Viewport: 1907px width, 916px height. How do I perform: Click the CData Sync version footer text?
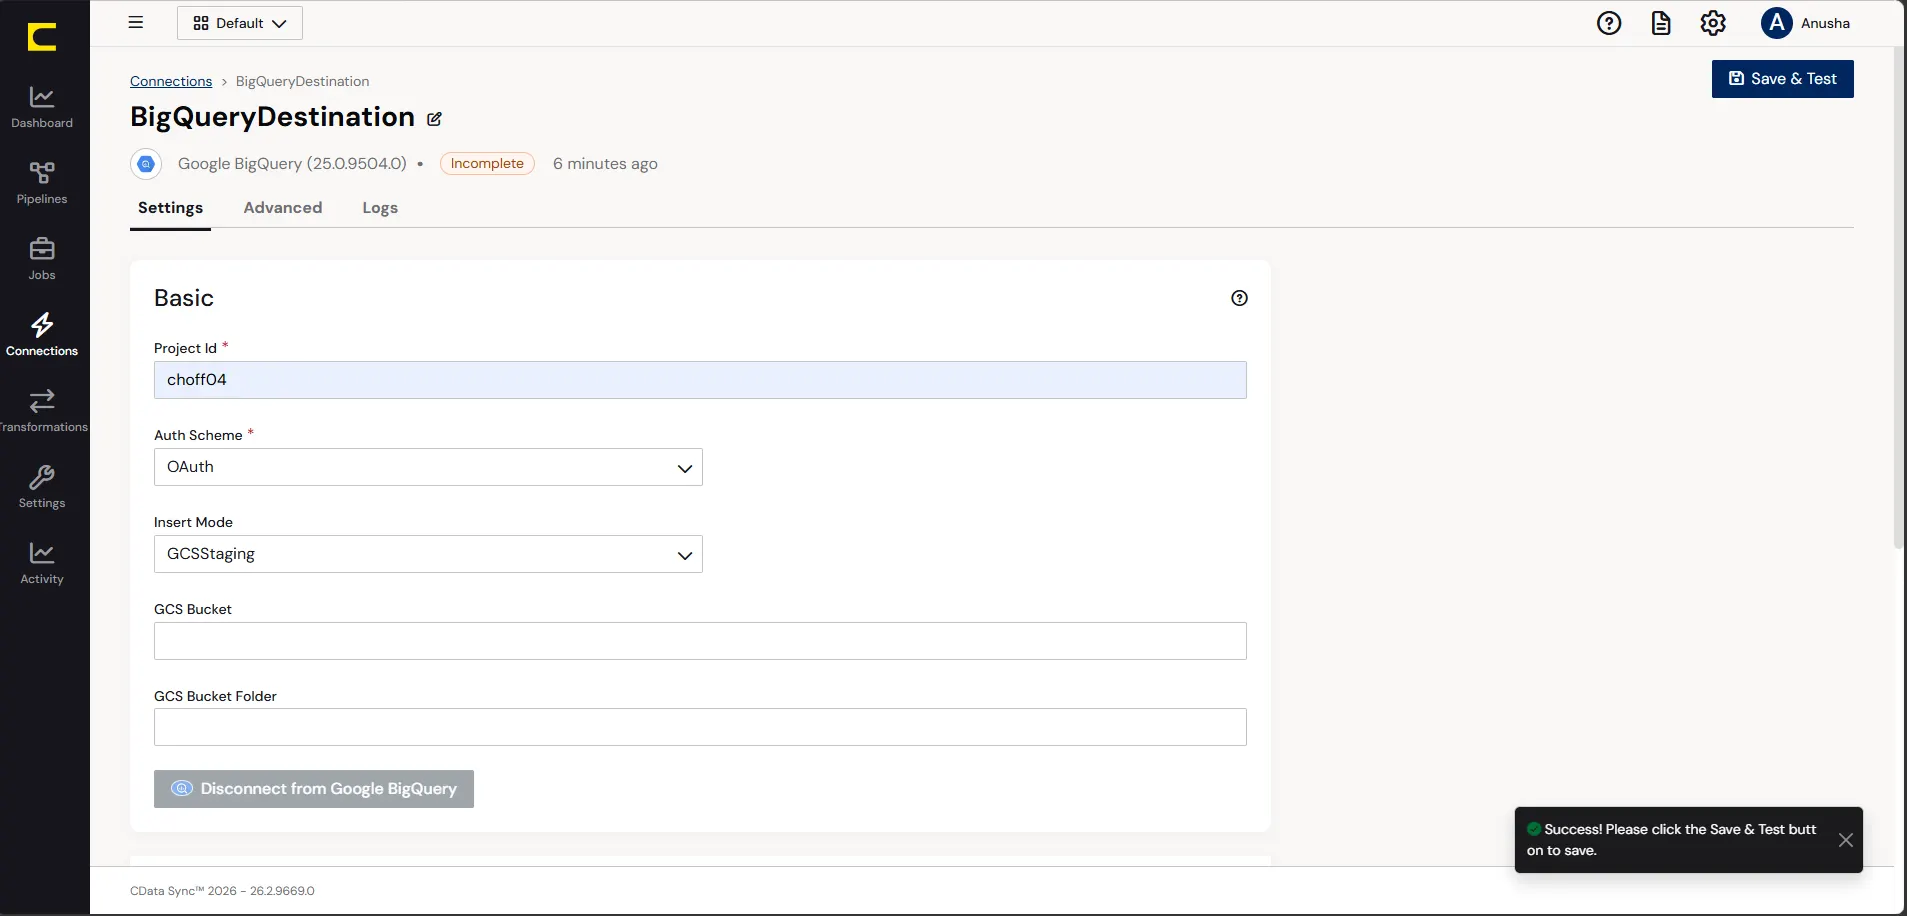(222, 891)
